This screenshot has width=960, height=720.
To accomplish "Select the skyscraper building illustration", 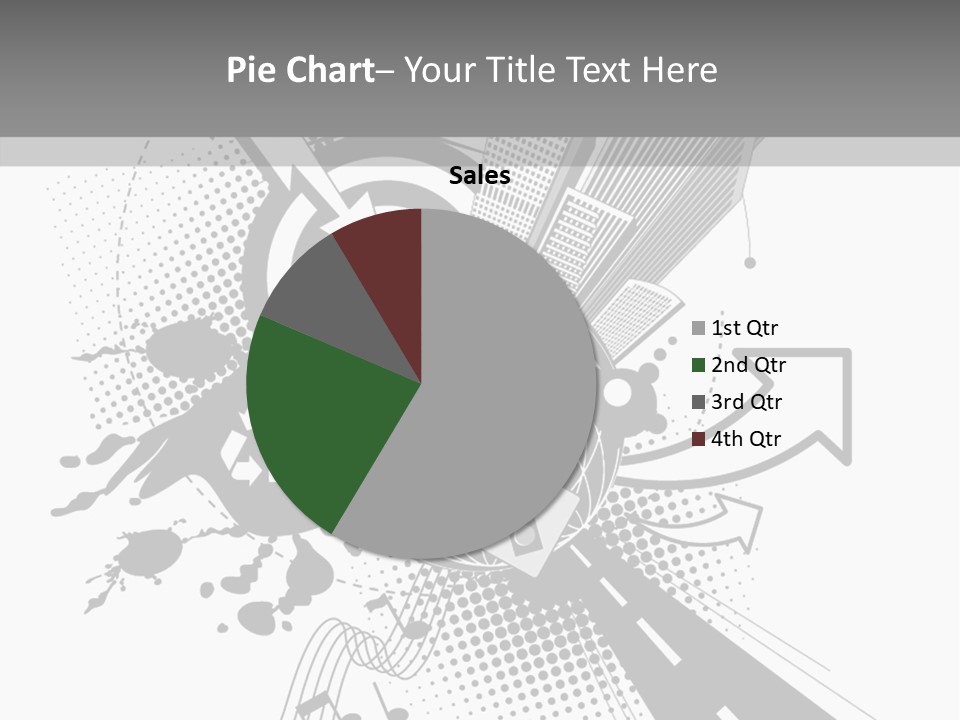I will [640, 230].
